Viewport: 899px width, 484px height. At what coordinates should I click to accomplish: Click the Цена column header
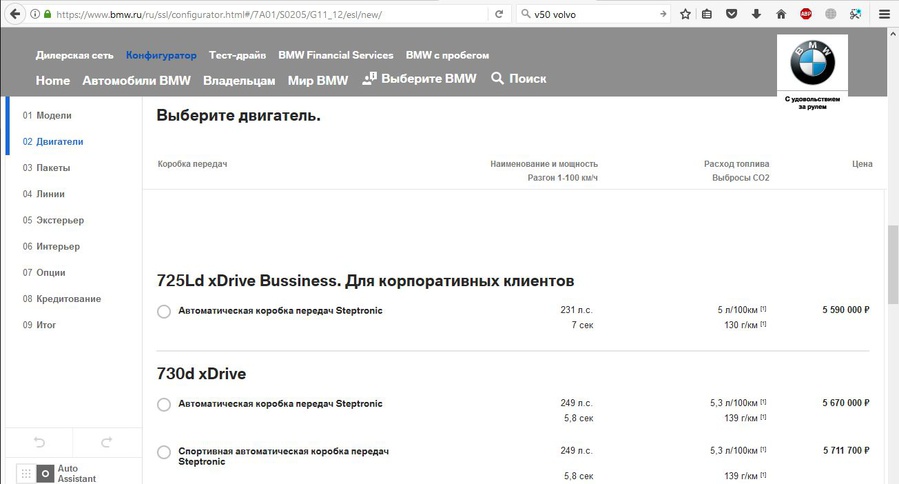click(862, 164)
